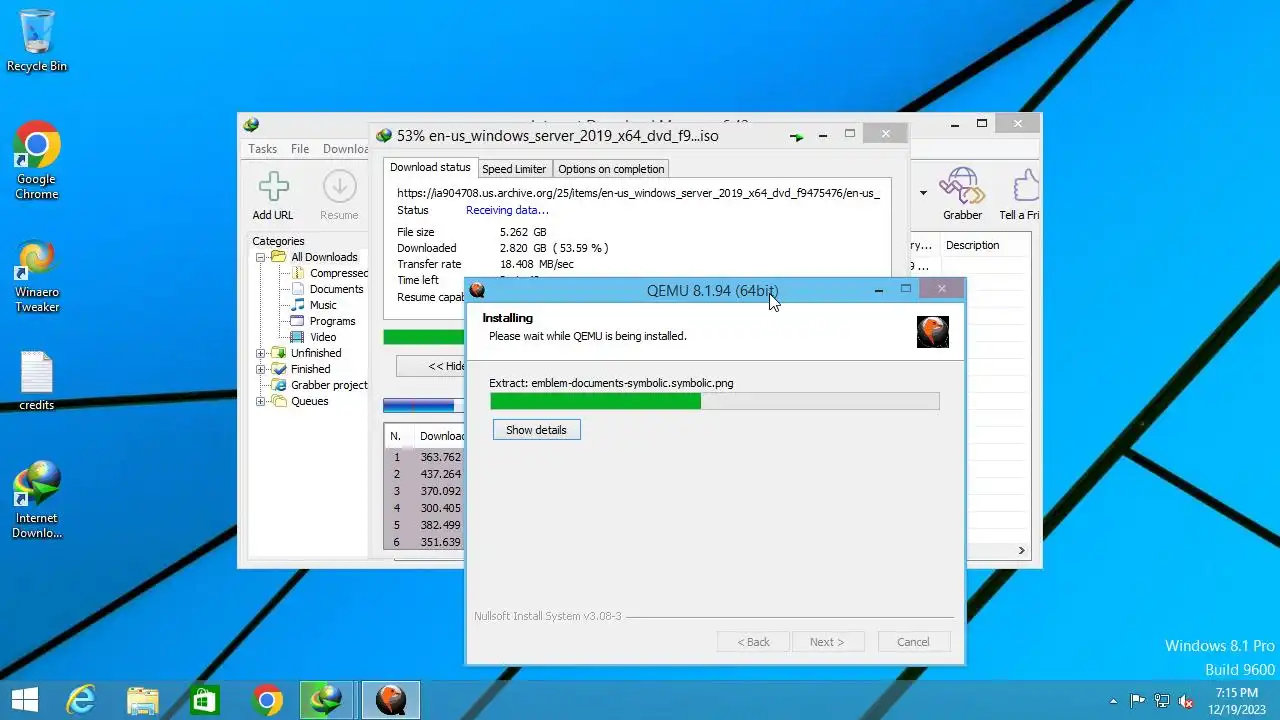This screenshot has width=1280, height=720.
Task: Click the Action Center flag tray icon
Action: pos(1138,701)
